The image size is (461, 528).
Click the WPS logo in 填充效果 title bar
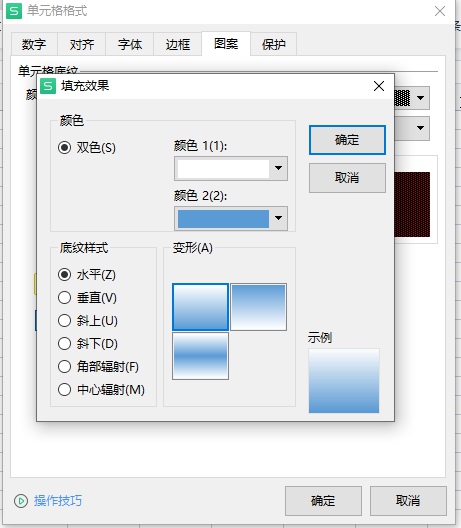tap(48, 86)
